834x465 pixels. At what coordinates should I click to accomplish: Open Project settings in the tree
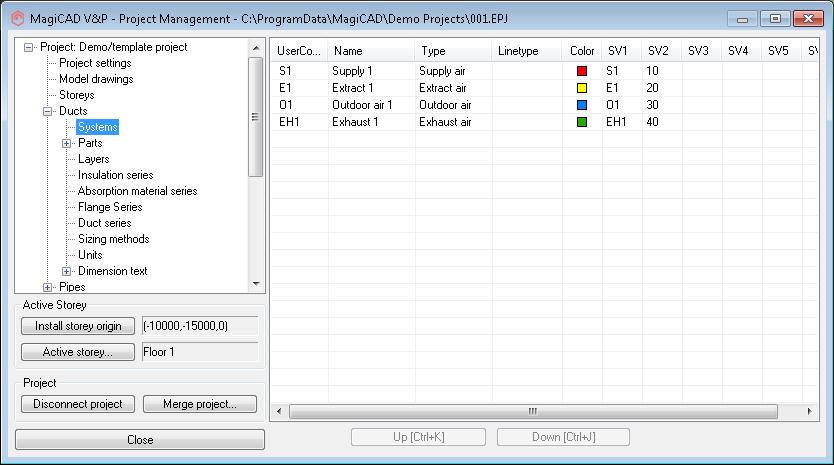pos(95,63)
